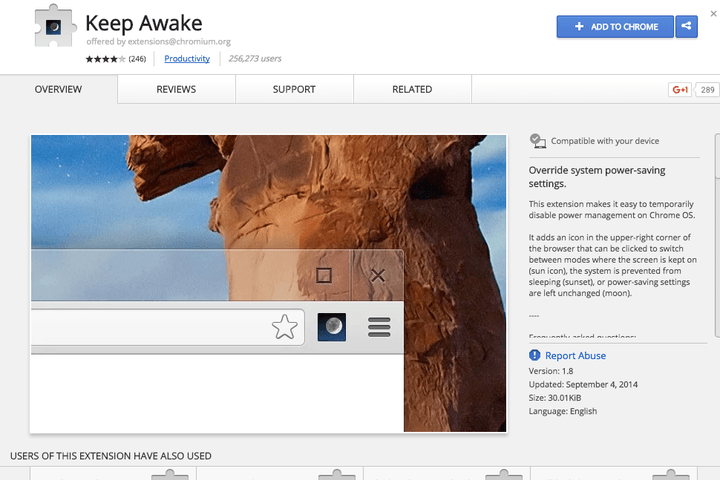Screen dimensions: 720x480
Task: Click the extension screenshot preview image
Action: tap(269, 283)
